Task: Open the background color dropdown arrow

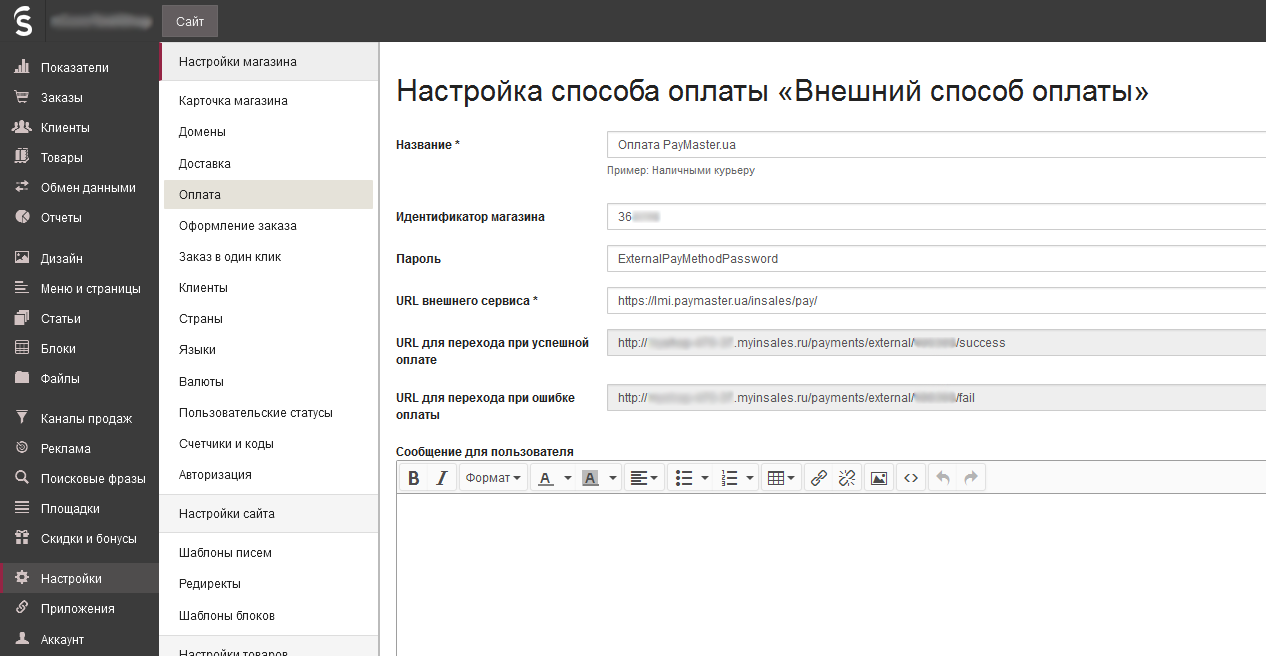Action: 613,478
